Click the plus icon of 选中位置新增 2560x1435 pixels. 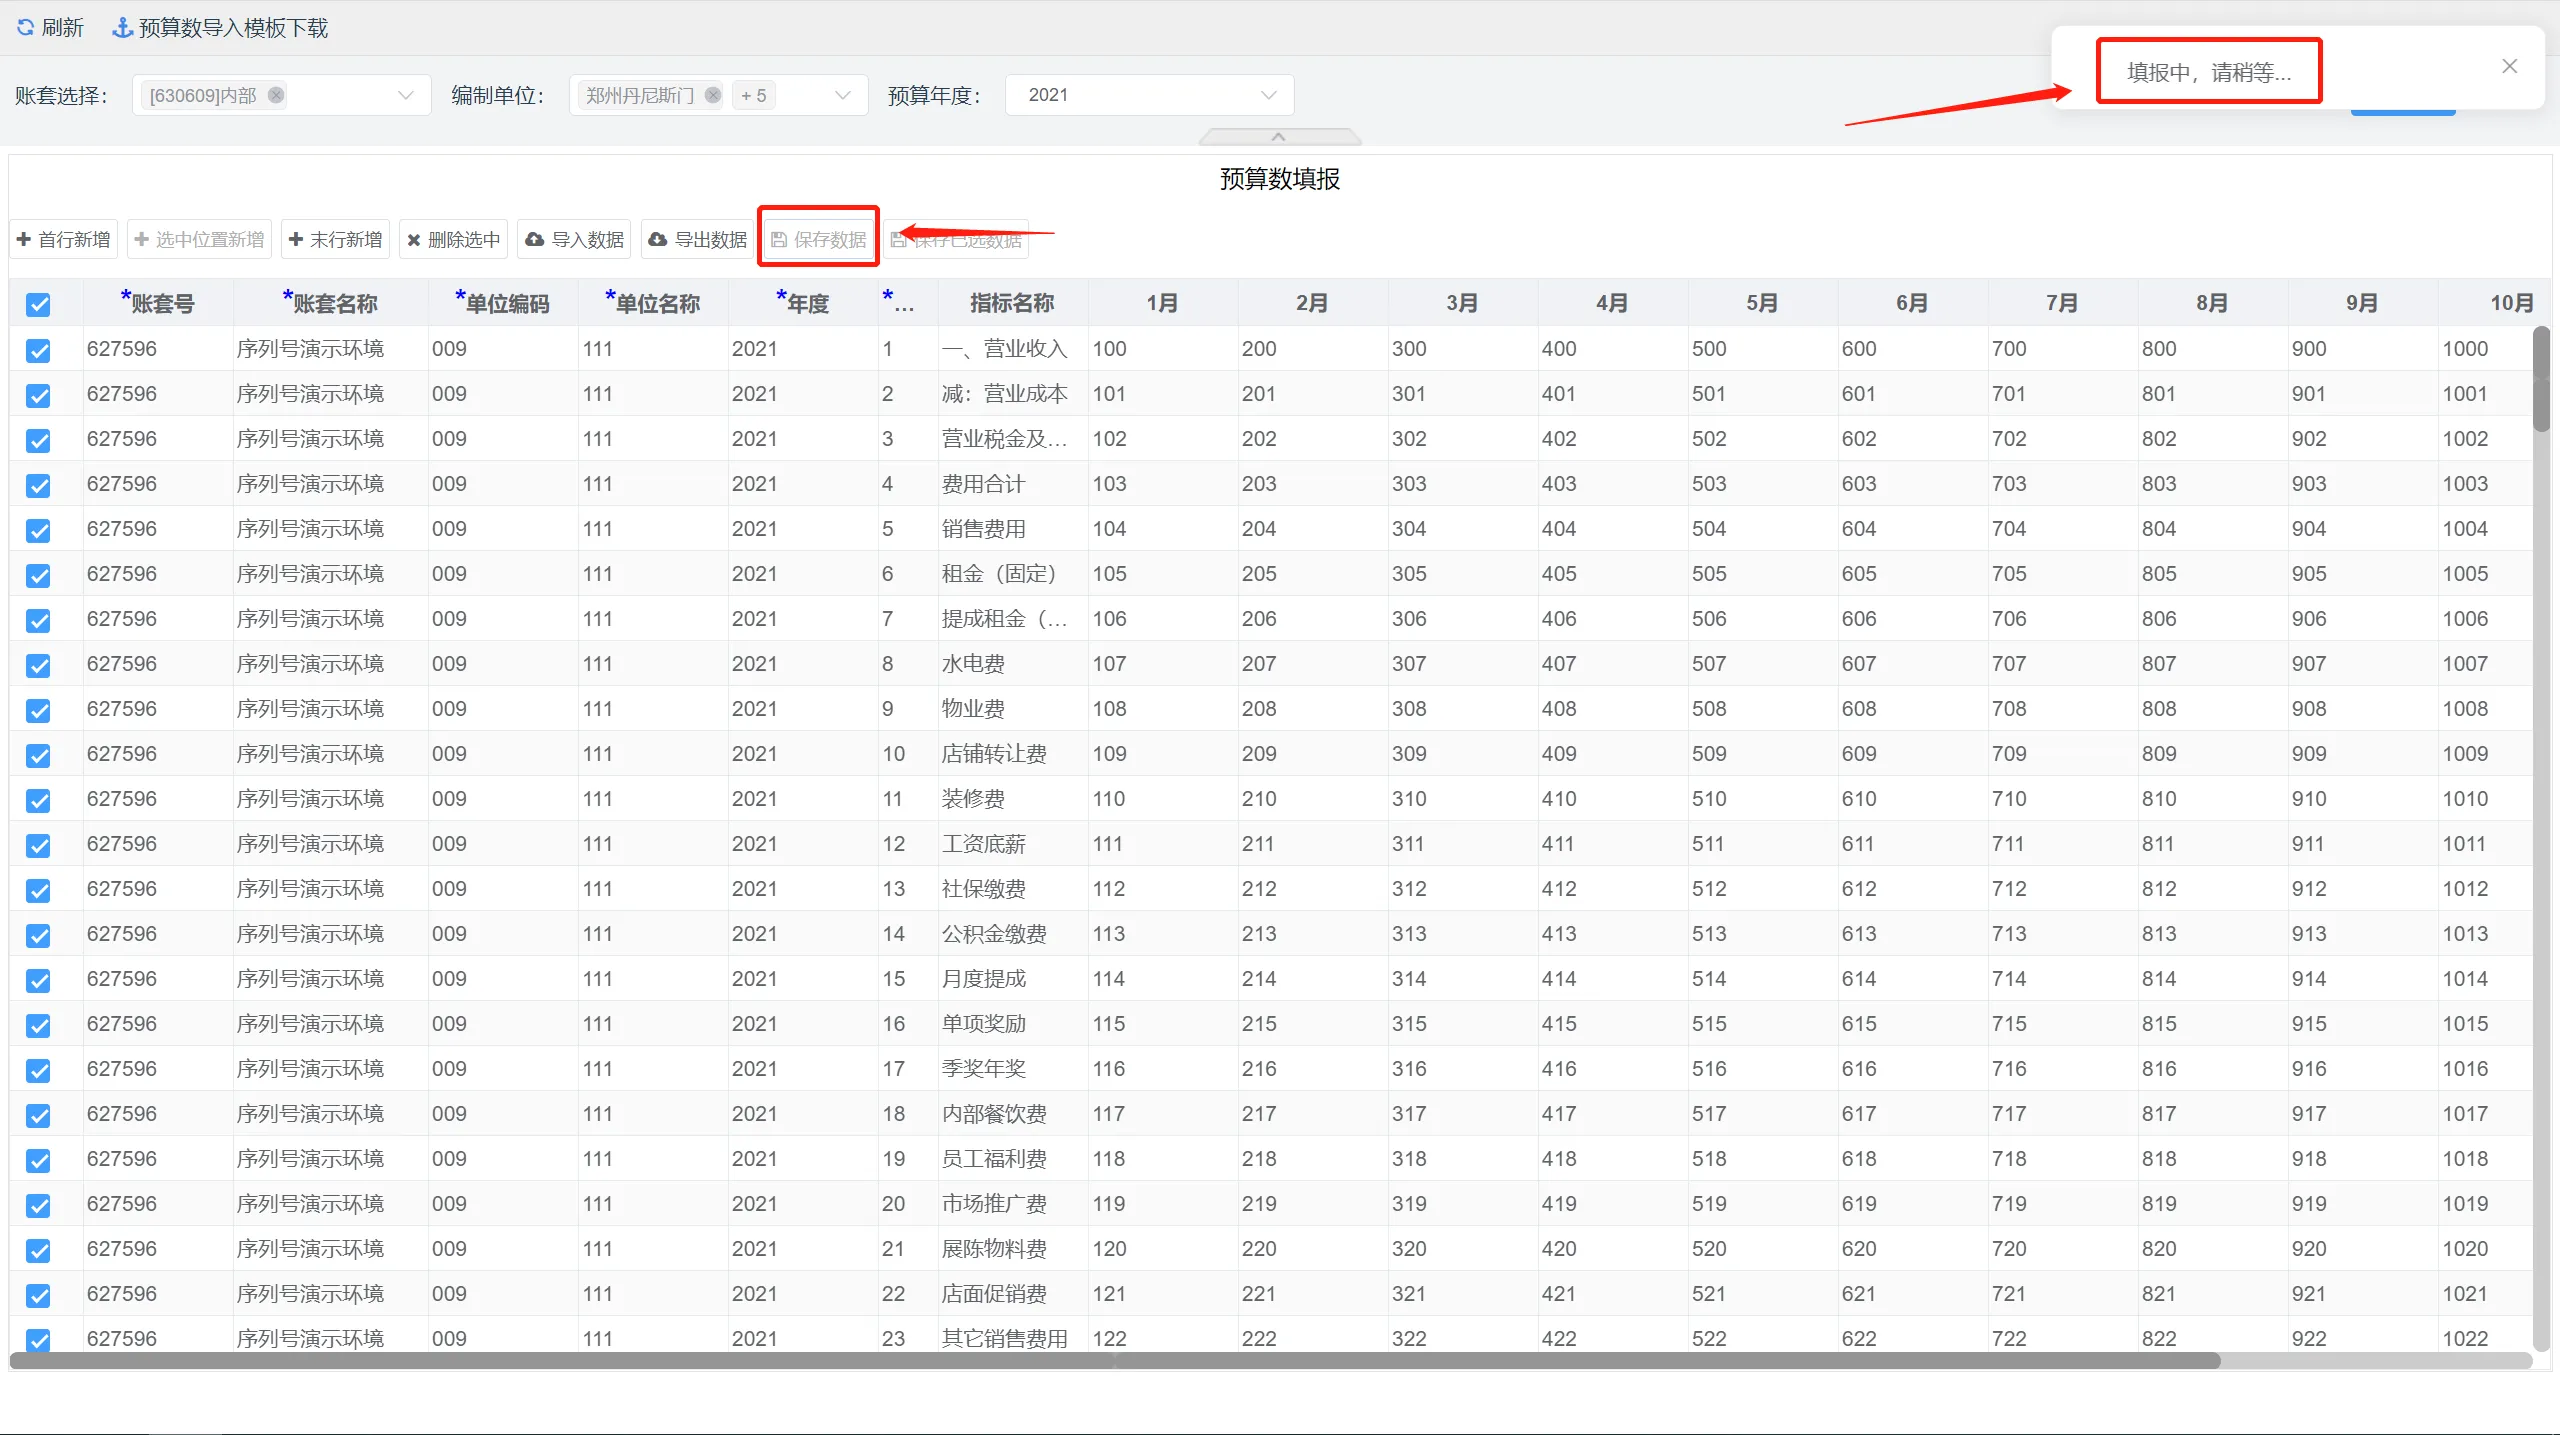pyautogui.click(x=142, y=240)
